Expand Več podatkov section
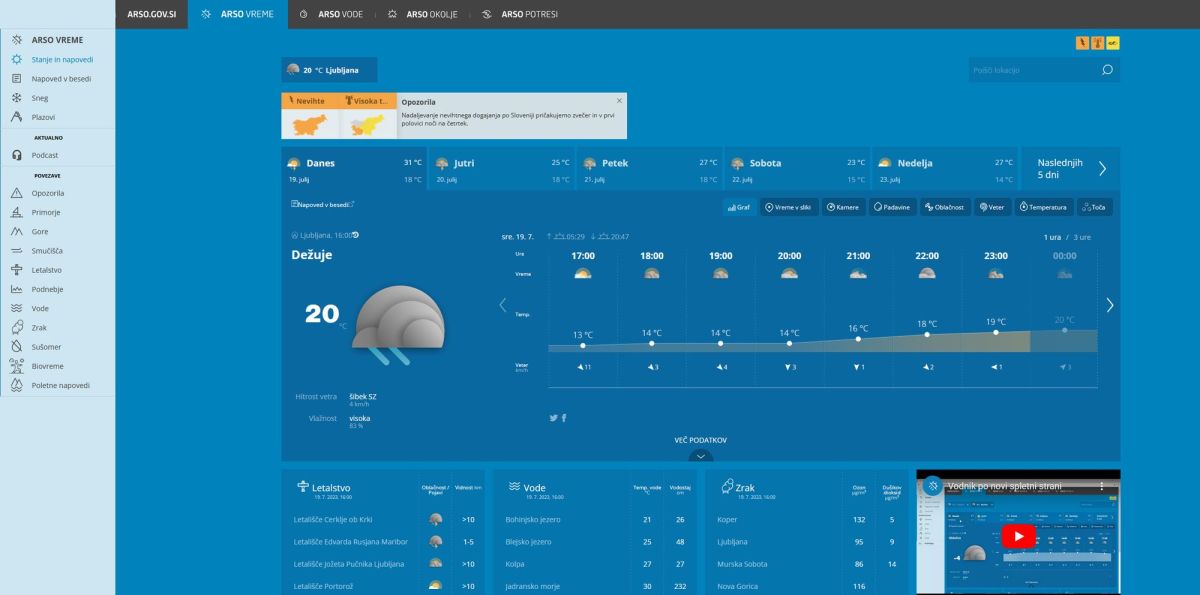This screenshot has height=595, width=1200. click(701, 440)
